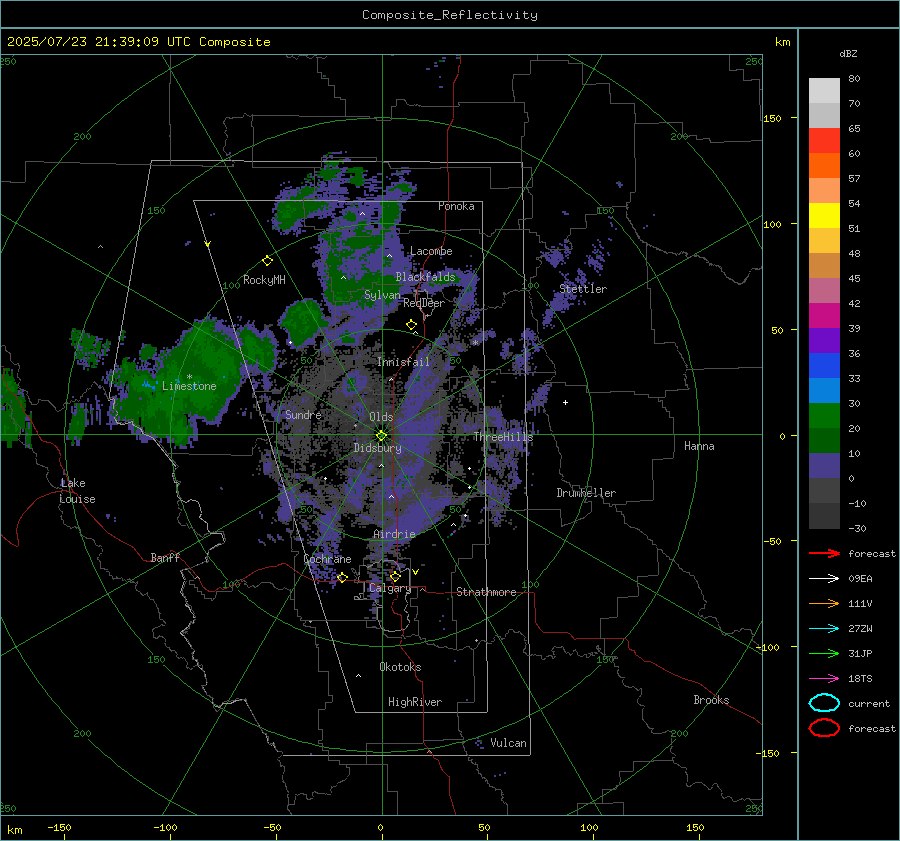Select the Cochrane label
The height and width of the screenshot is (841, 900).
tap(327, 559)
